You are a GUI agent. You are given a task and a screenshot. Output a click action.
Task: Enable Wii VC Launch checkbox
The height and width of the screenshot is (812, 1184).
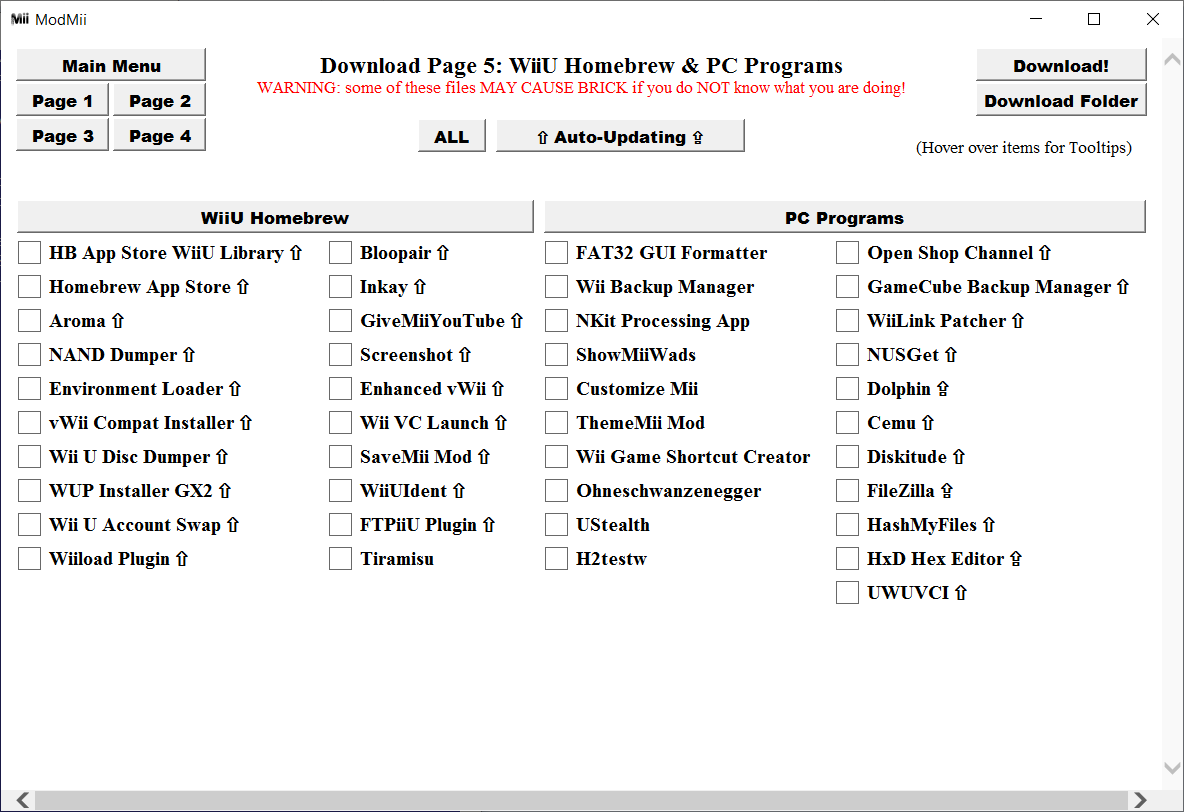(x=341, y=423)
